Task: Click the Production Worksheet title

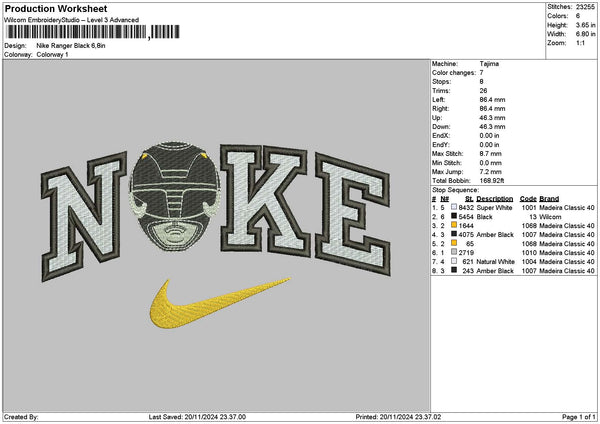Action: click(x=56, y=8)
